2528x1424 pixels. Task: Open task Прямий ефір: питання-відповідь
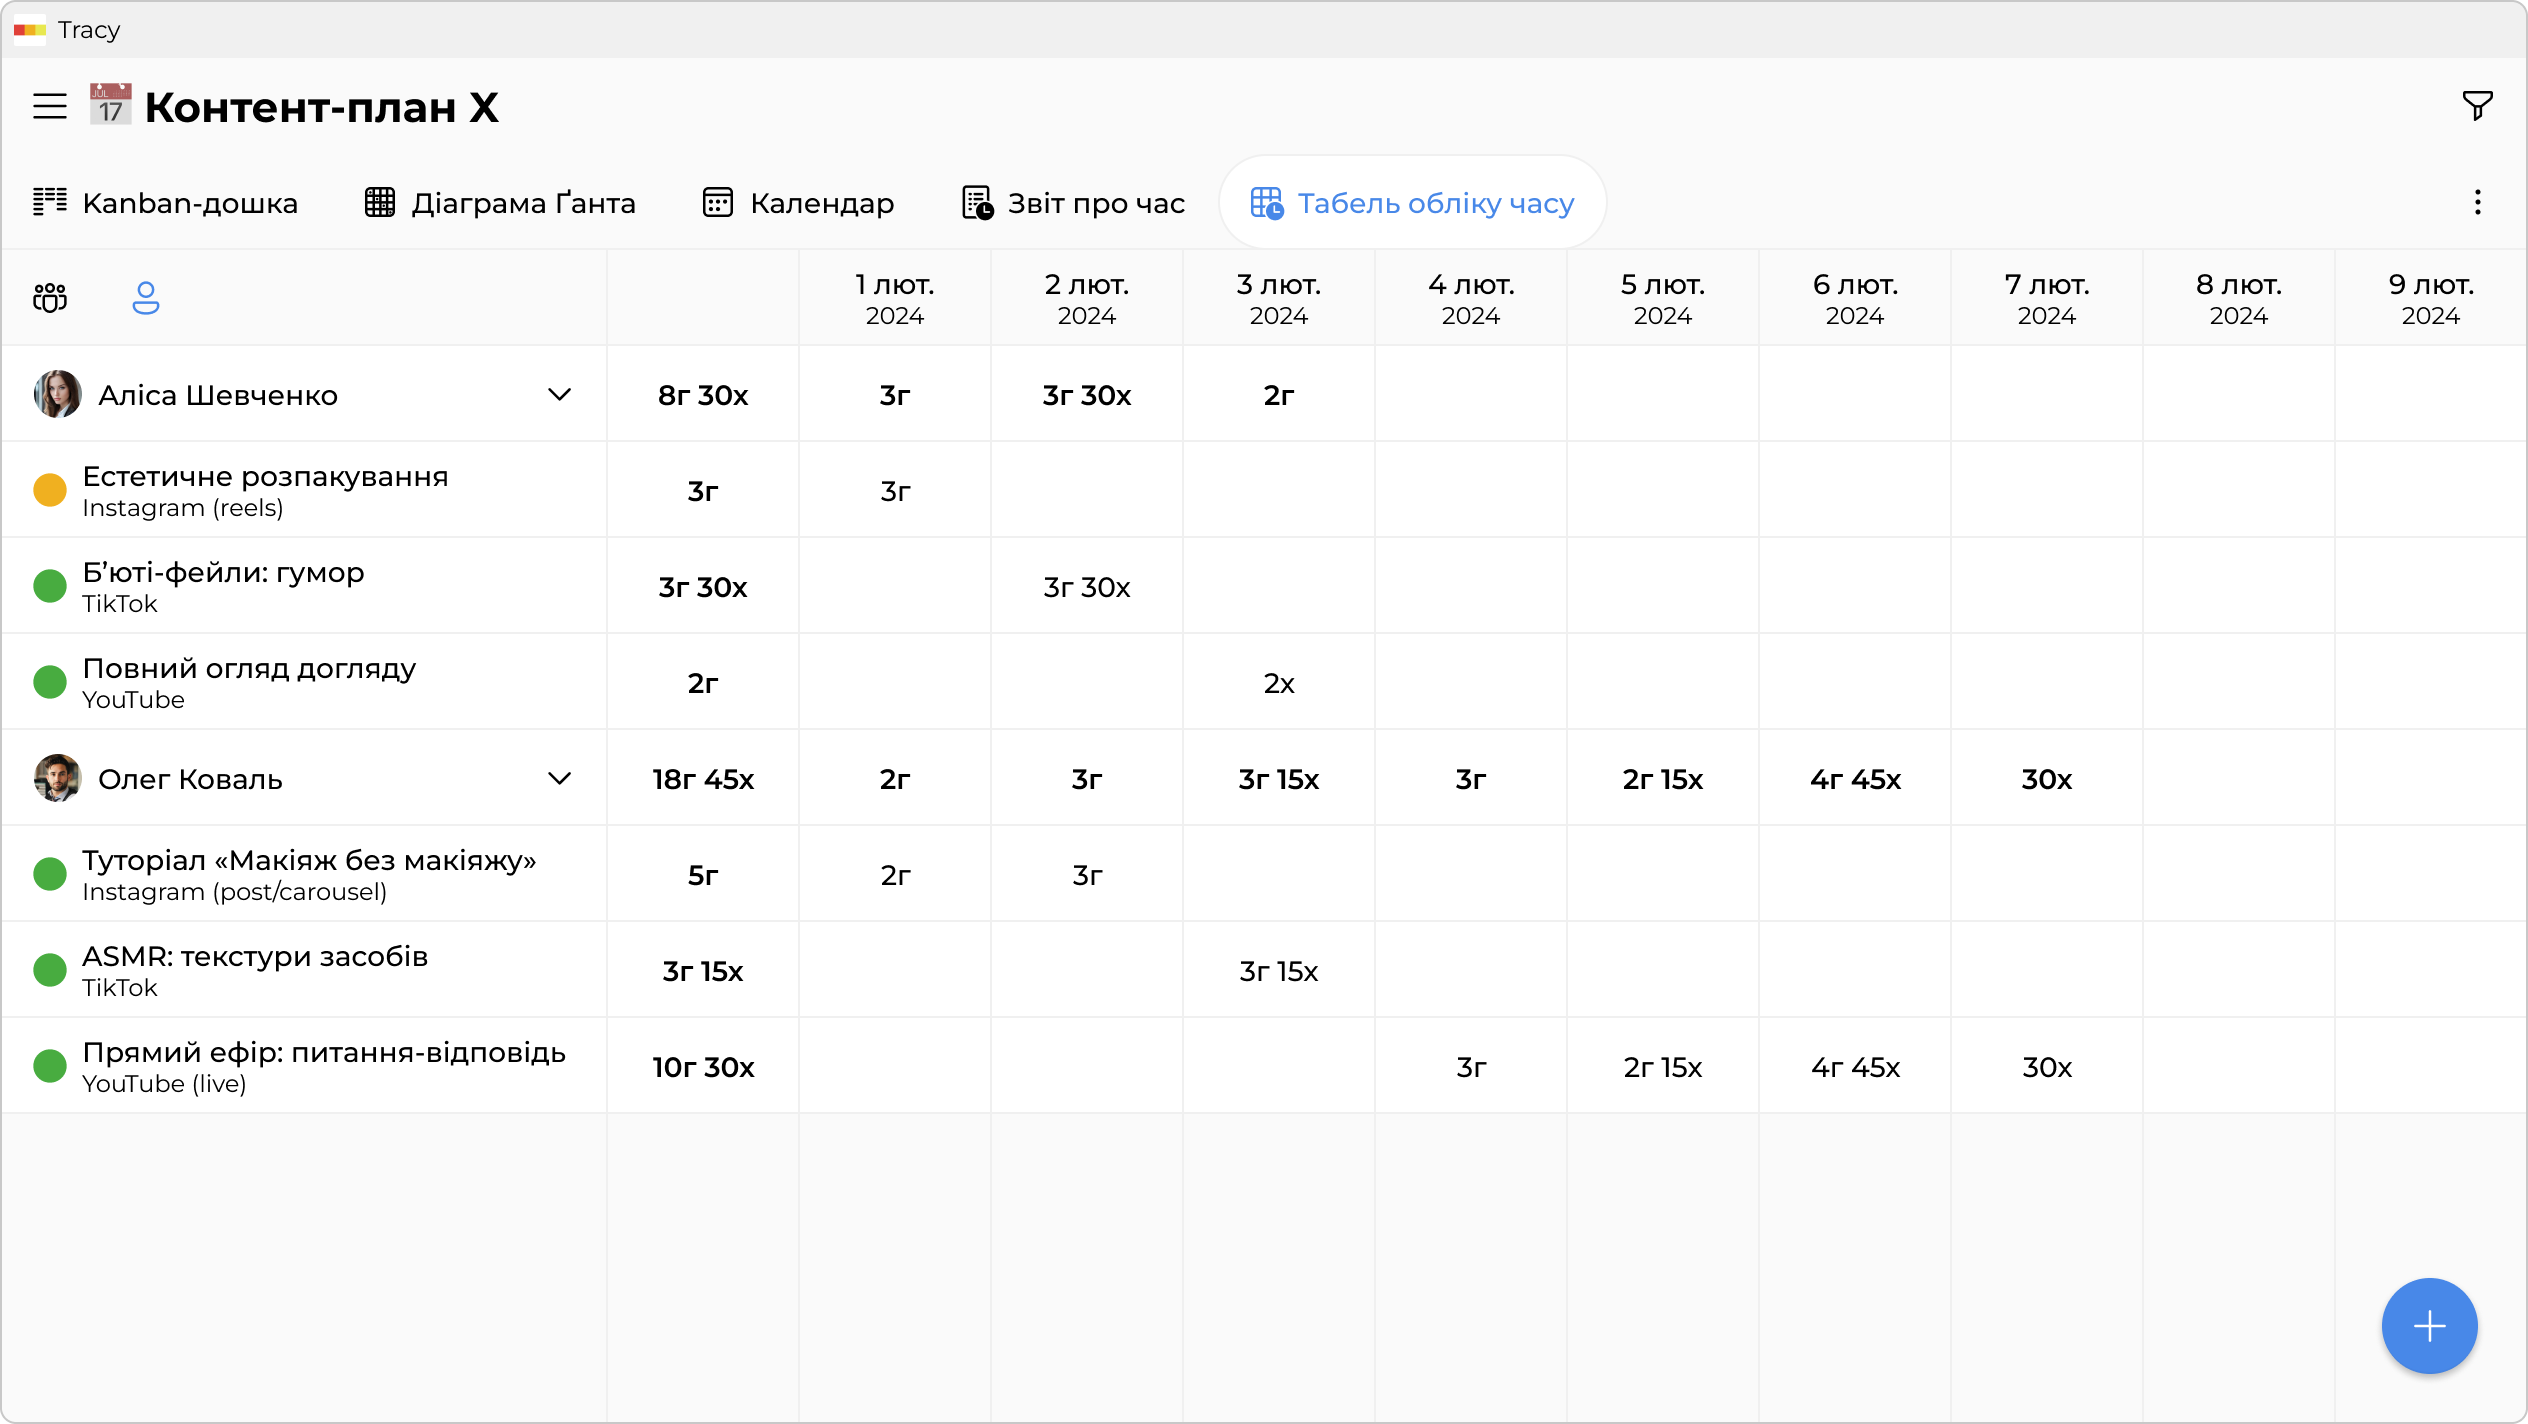click(323, 1053)
